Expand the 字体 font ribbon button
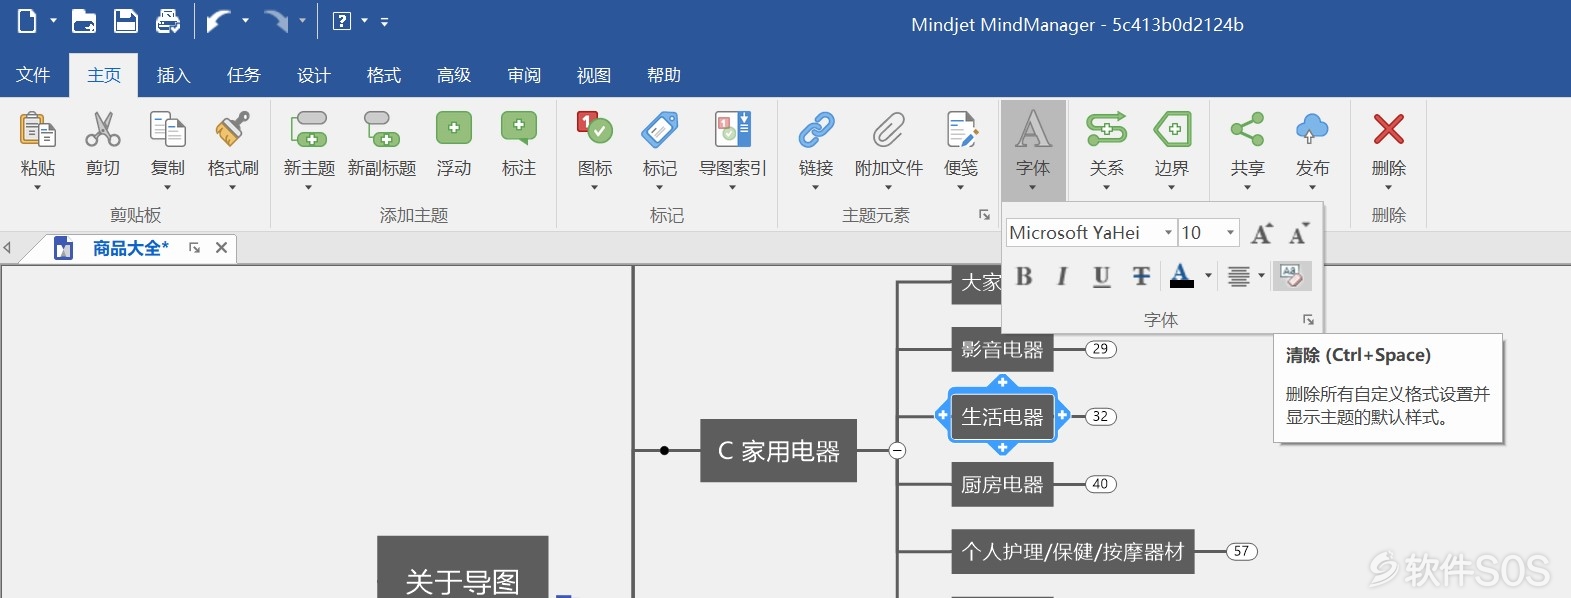The image size is (1571, 598). tap(1033, 150)
